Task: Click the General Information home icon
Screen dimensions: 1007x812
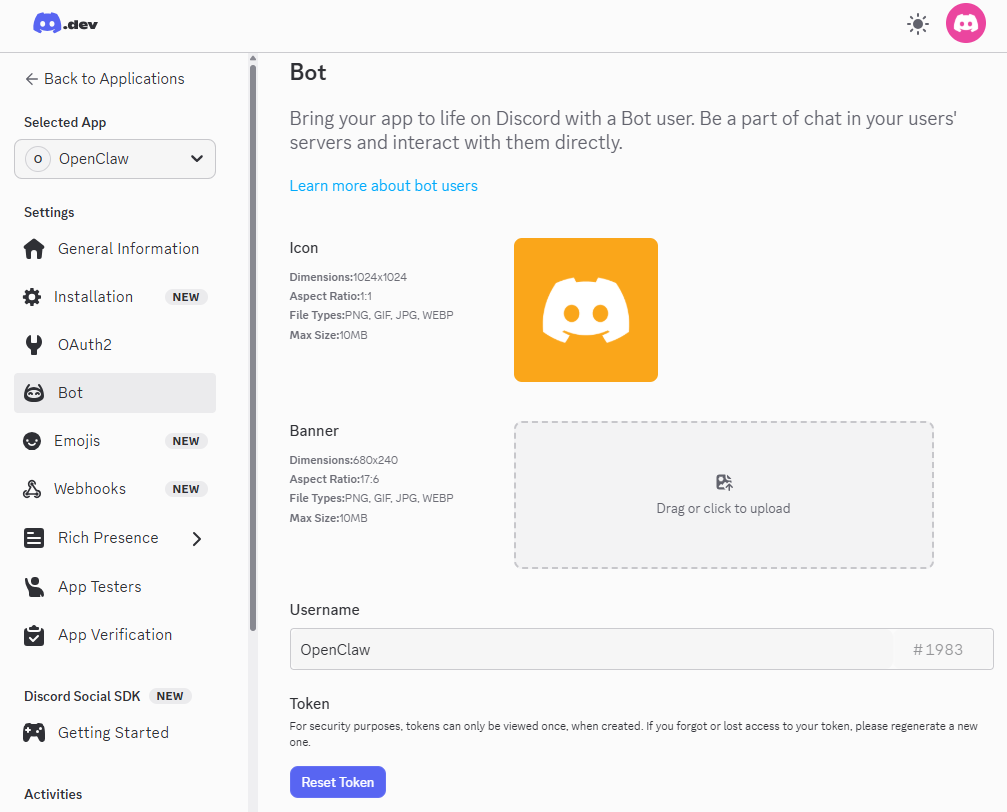Action: 34,249
